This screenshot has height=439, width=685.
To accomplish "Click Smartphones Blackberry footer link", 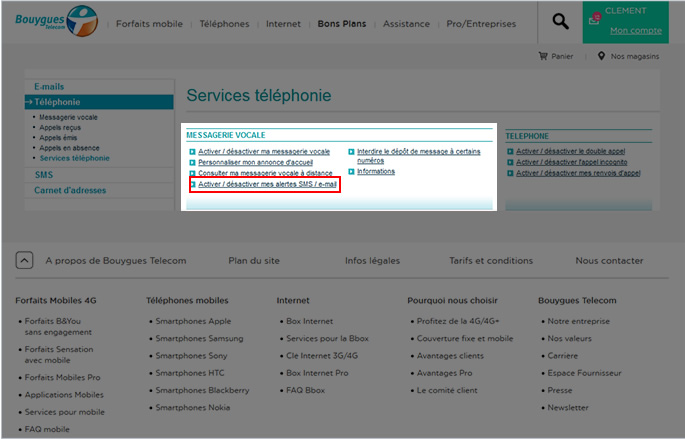I will (x=202, y=391).
